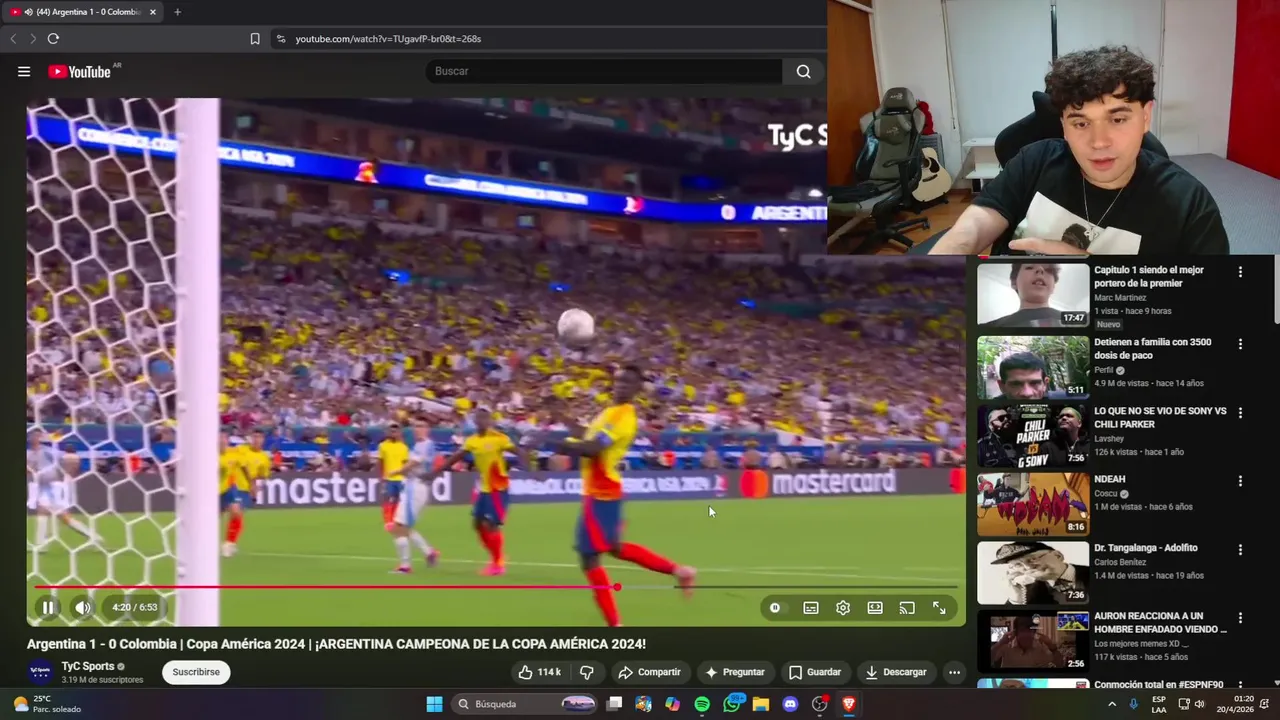Viewport: 1280px width, 720px height.
Task: Open the Windows Start menu
Action: click(434, 704)
